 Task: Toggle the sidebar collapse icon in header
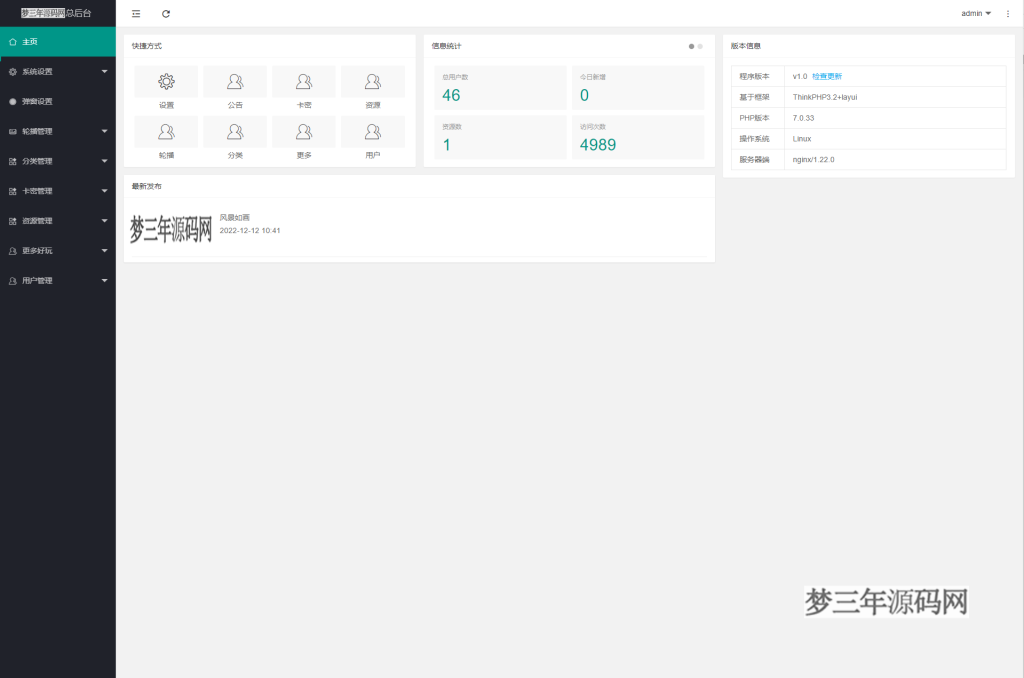coord(136,14)
